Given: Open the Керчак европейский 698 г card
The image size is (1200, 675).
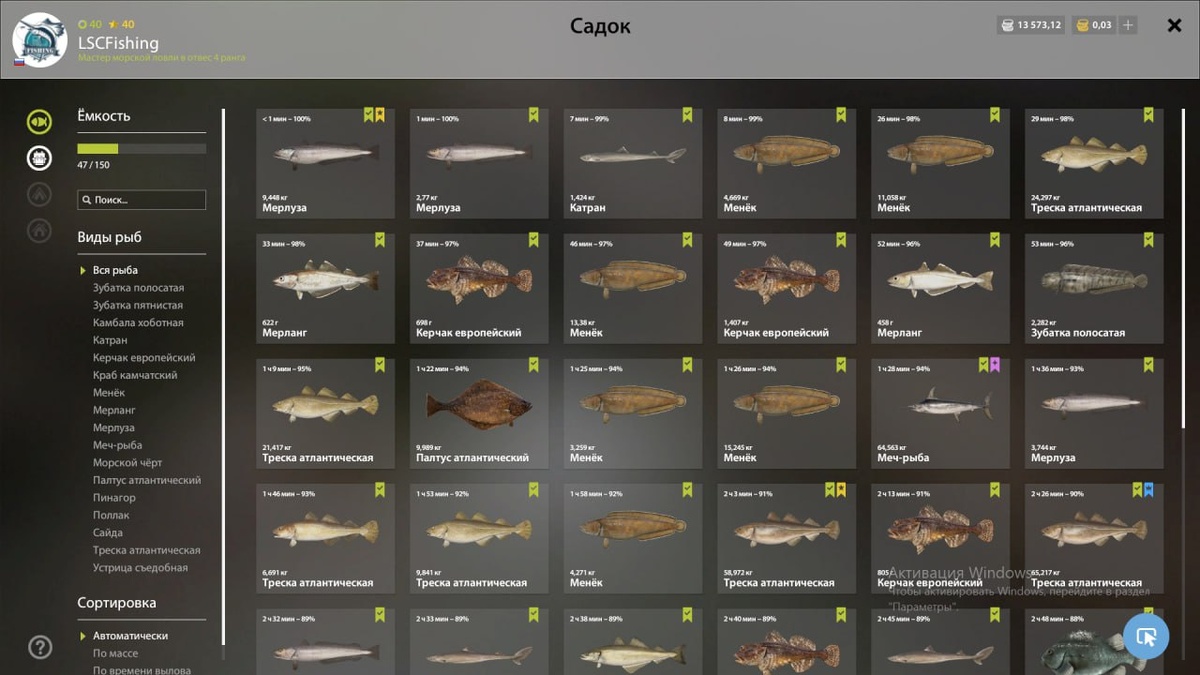Looking at the screenshot, I should (x=479, y=288).
